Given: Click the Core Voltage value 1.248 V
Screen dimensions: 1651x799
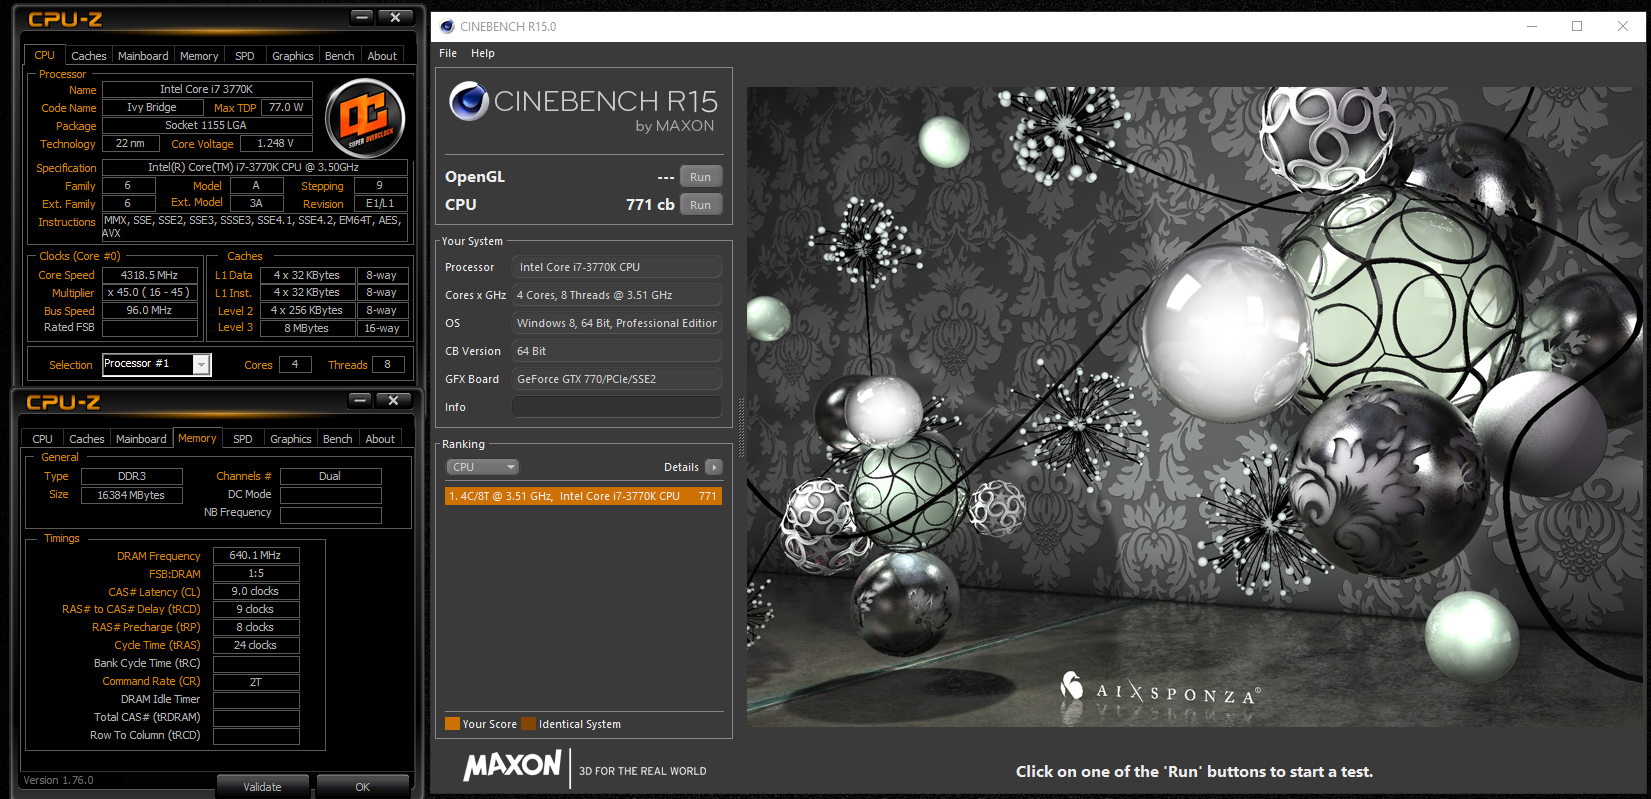Looking at the screenshot, I should tap(275, 143).
